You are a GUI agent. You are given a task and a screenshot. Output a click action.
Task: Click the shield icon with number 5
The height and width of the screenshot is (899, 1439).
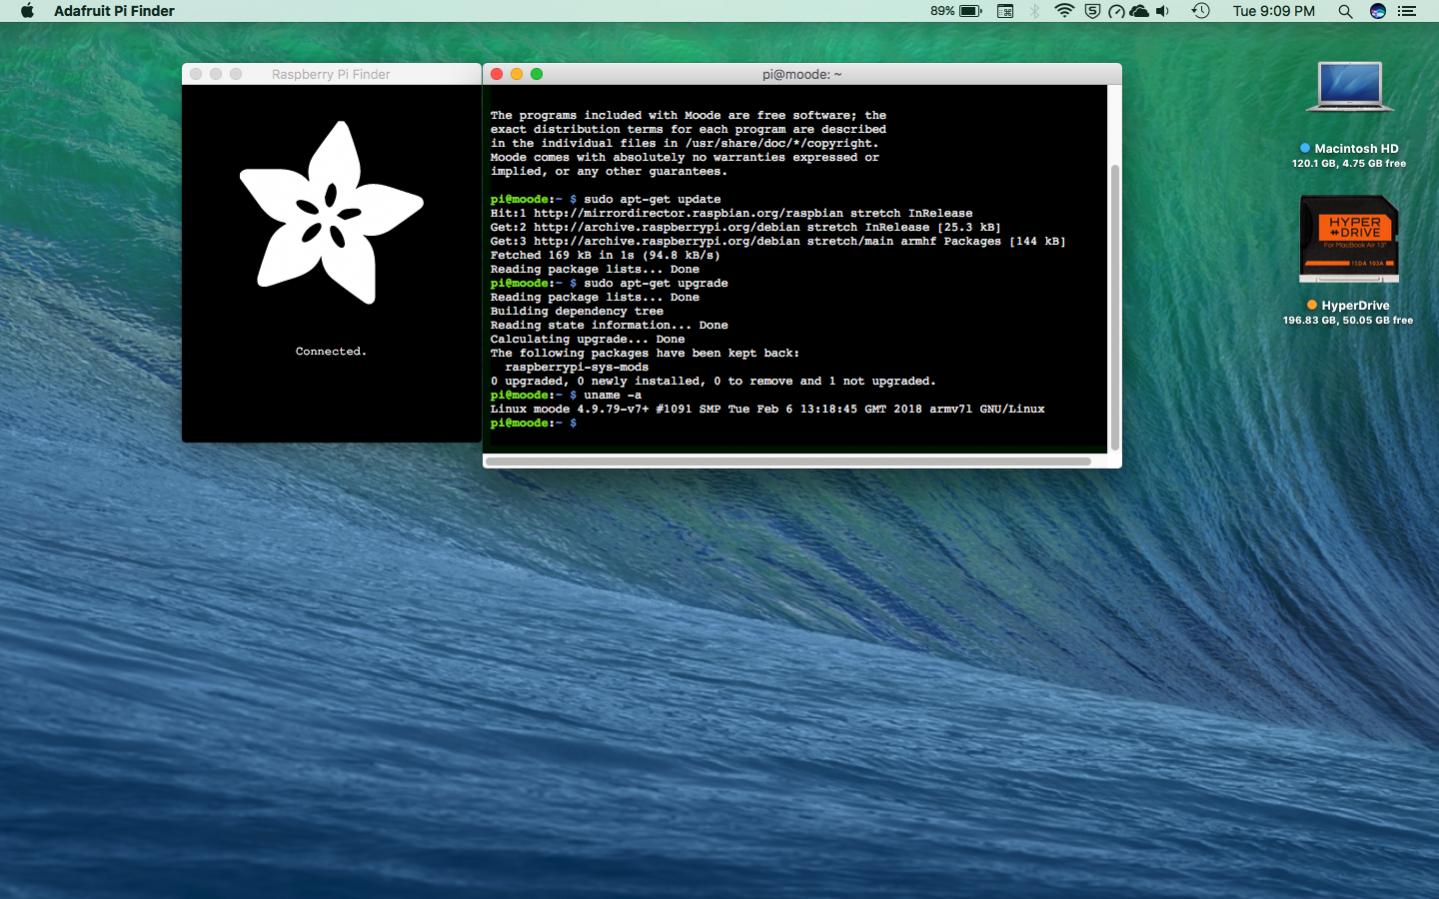[x=1092, y=11]
